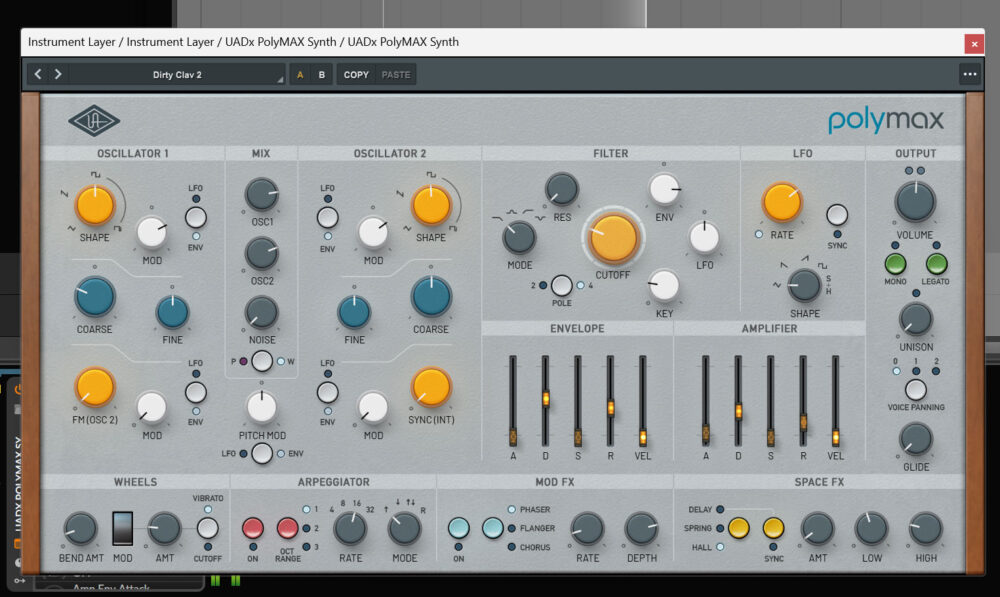Click the Mod FX type selector button

pos(492,528)
